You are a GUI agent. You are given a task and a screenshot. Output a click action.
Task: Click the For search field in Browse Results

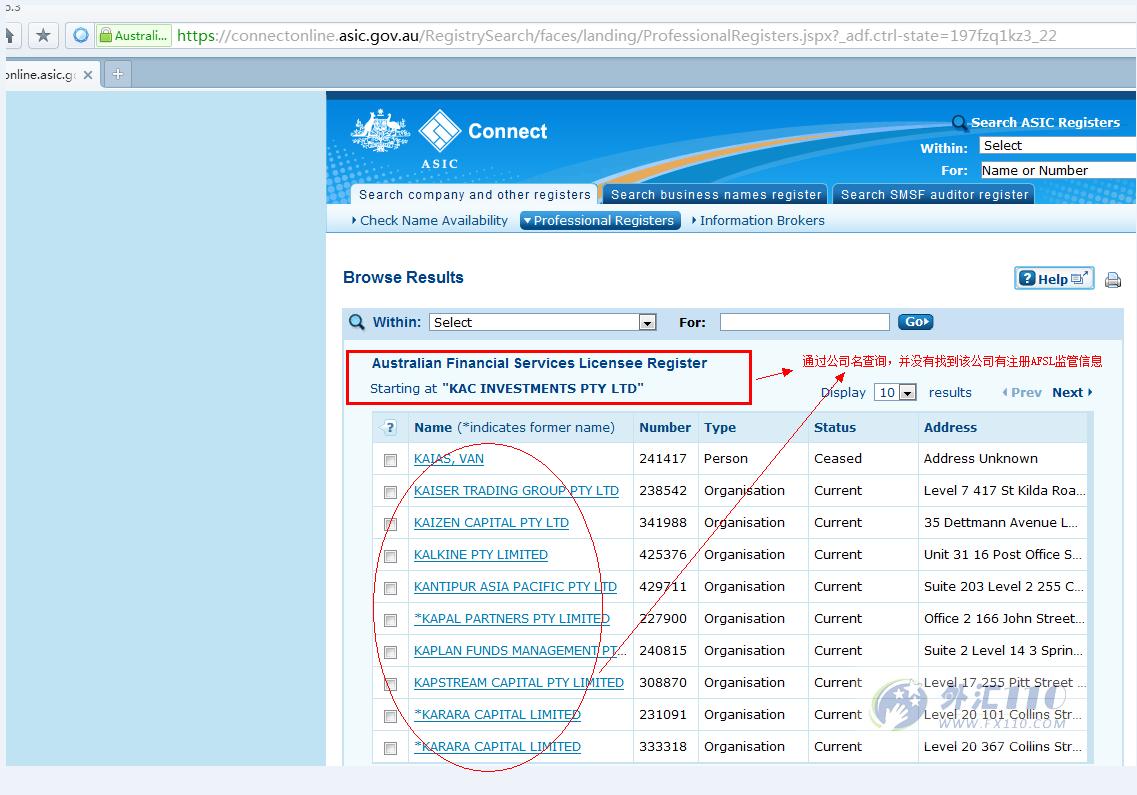(804, 322)
